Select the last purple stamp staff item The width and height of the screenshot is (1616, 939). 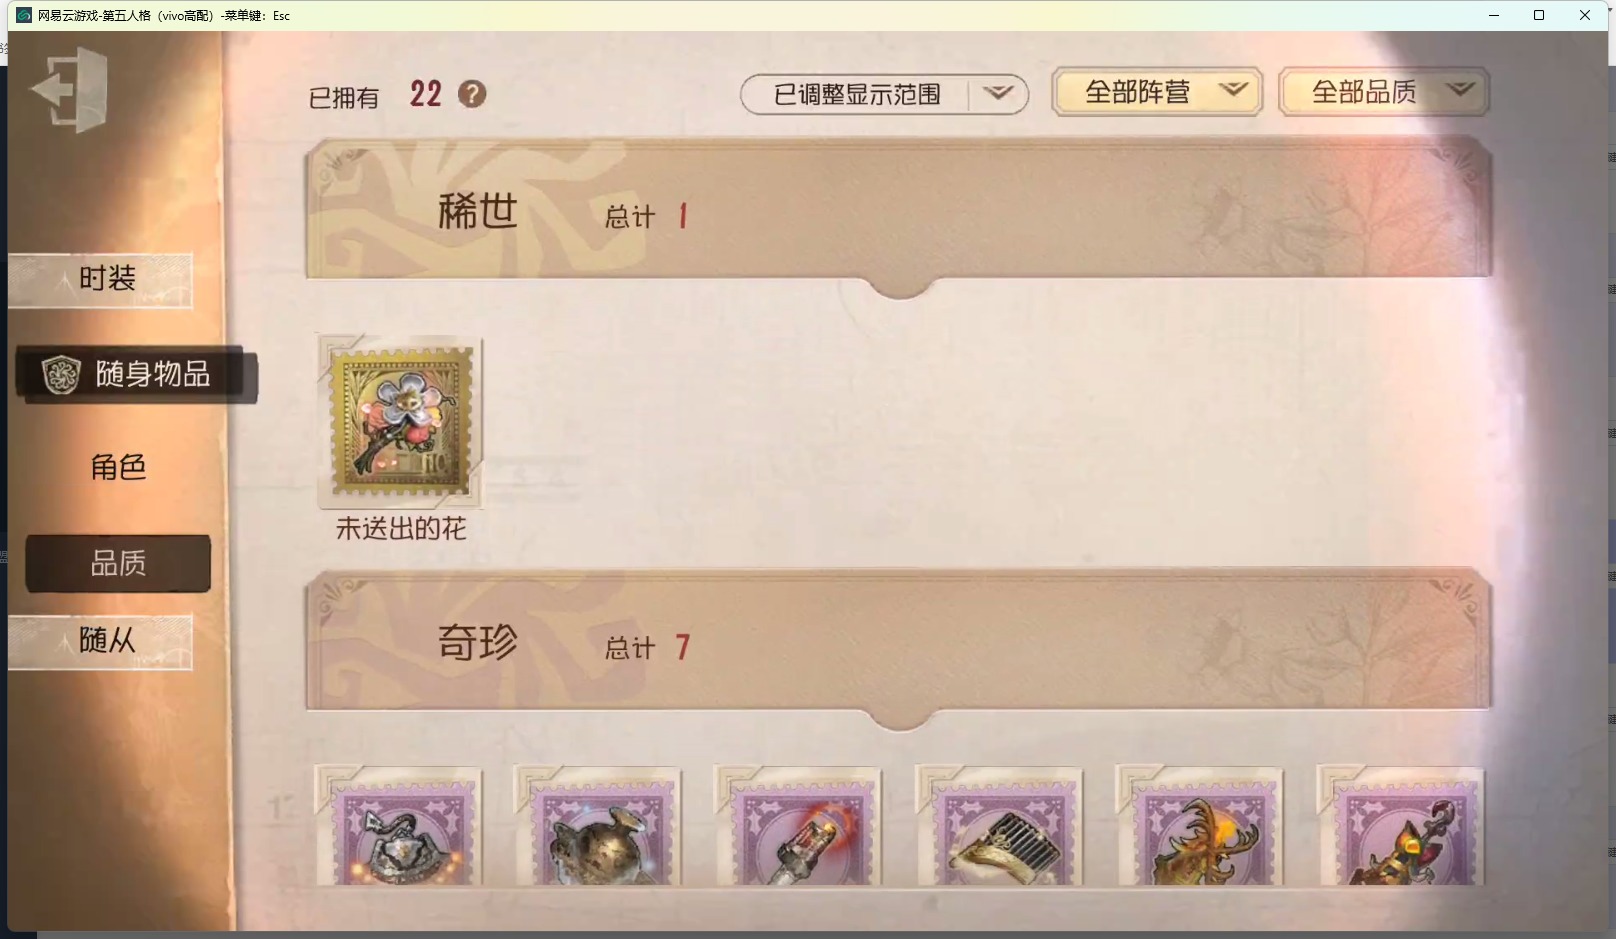pos(1400,826)
